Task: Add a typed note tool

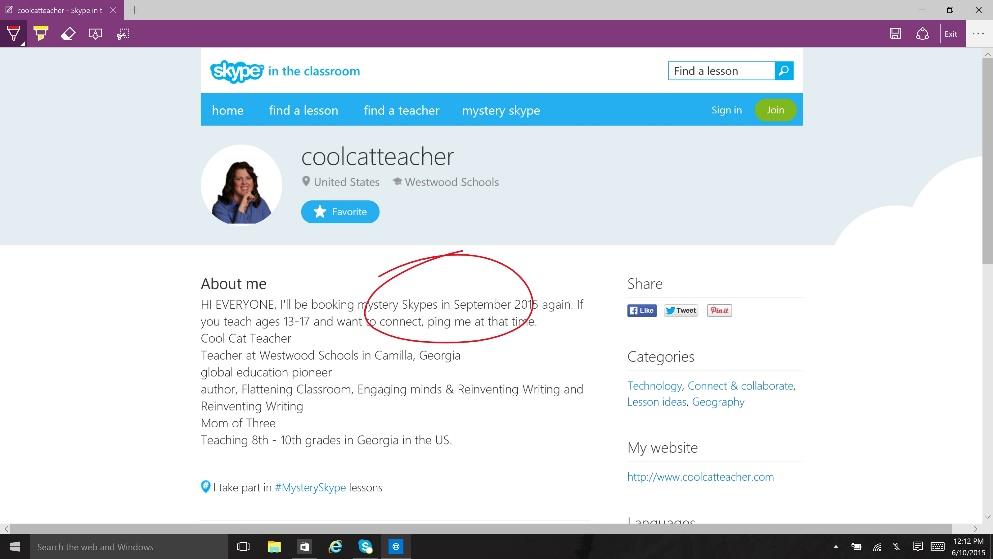Action: (96, 34)
